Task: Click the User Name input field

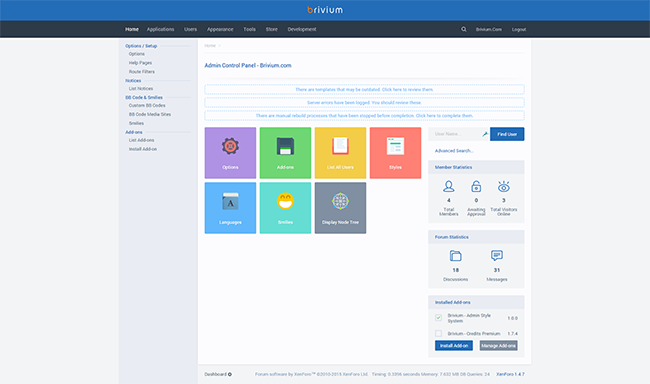Action: [459, 134]
